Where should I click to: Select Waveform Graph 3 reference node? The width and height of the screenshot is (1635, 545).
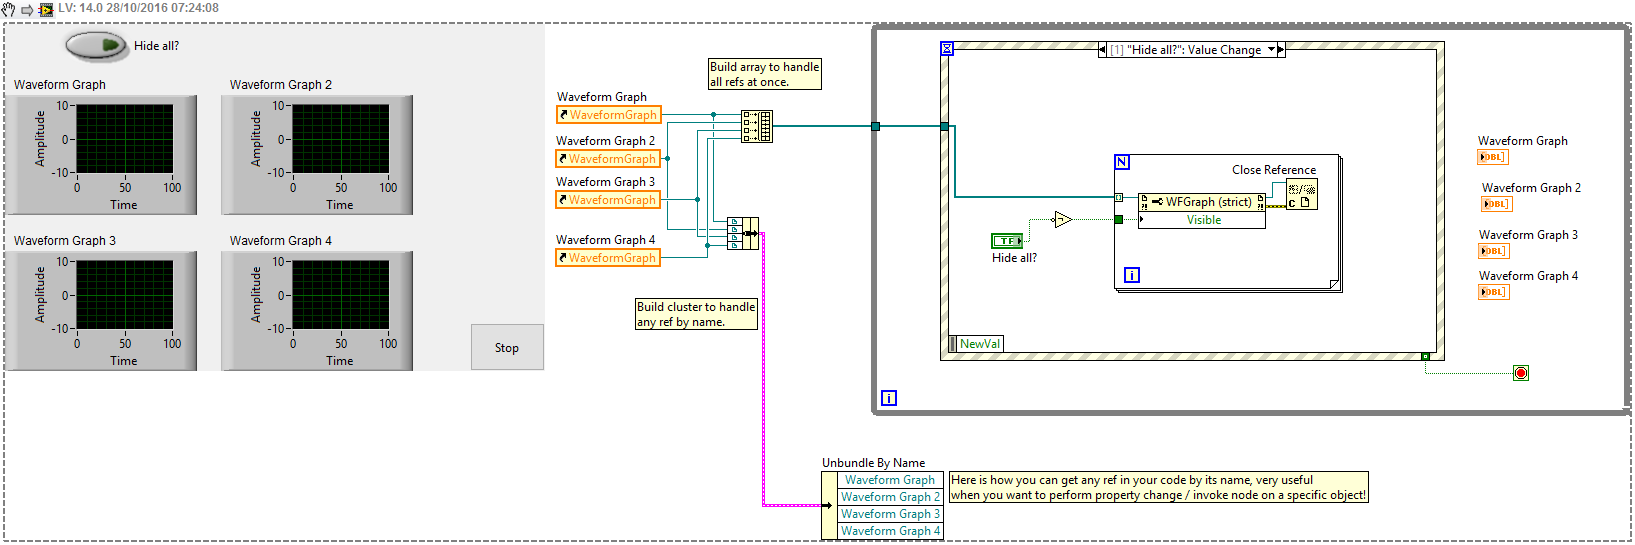click(608, 200)
